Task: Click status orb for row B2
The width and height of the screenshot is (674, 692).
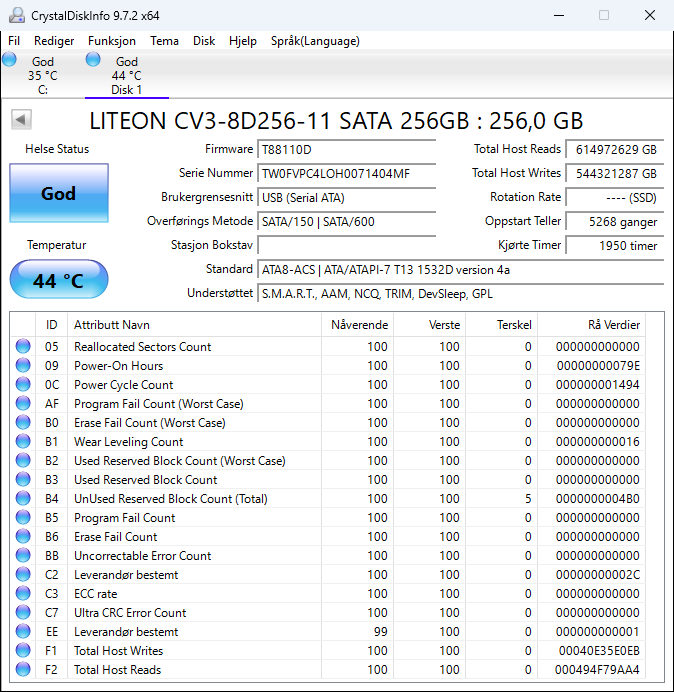Action: (x=23, y=460)
